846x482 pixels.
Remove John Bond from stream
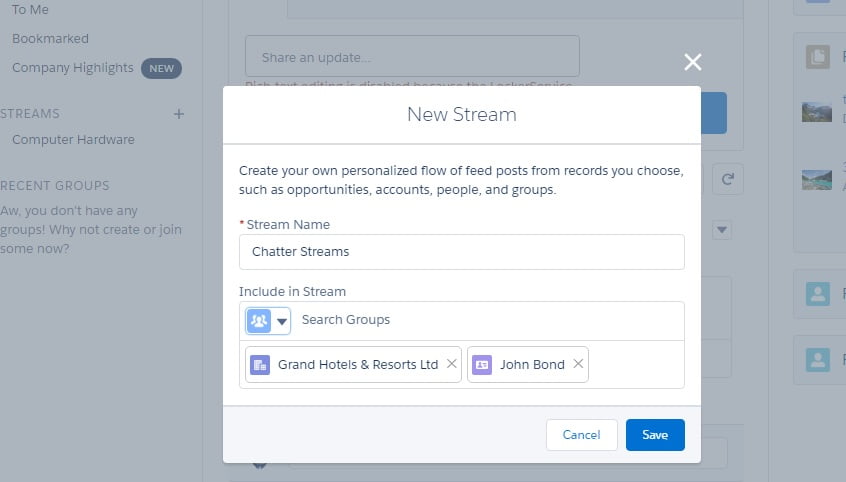click(578, 364)
